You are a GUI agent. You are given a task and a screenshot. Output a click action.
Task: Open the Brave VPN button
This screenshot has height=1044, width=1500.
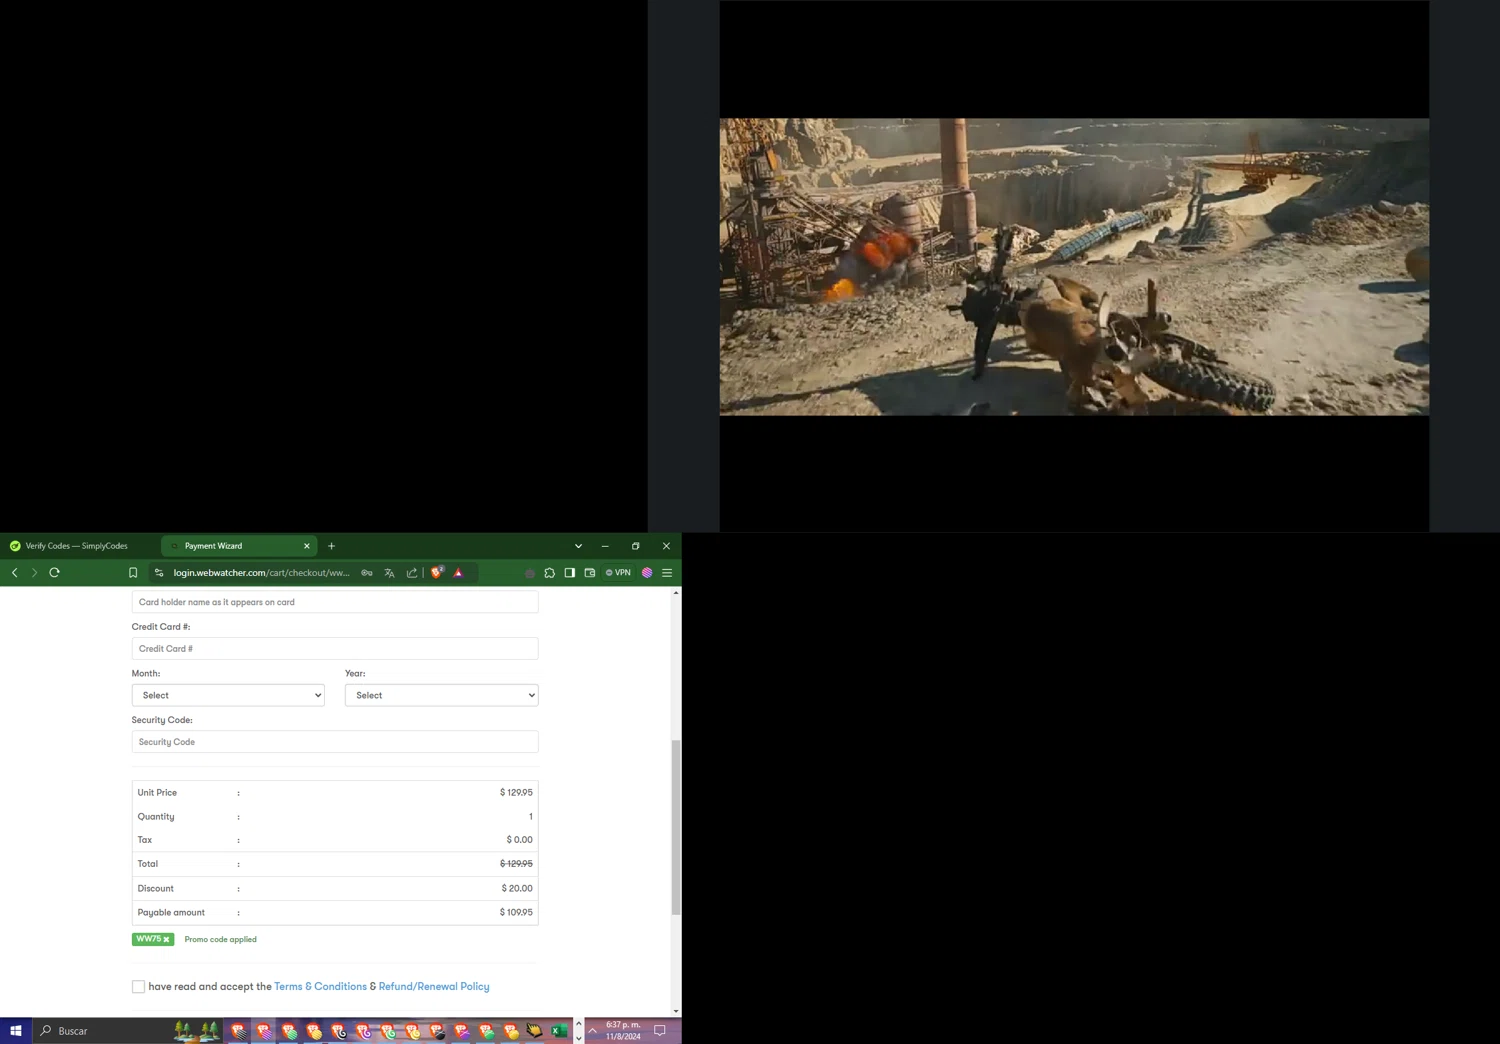618,573
